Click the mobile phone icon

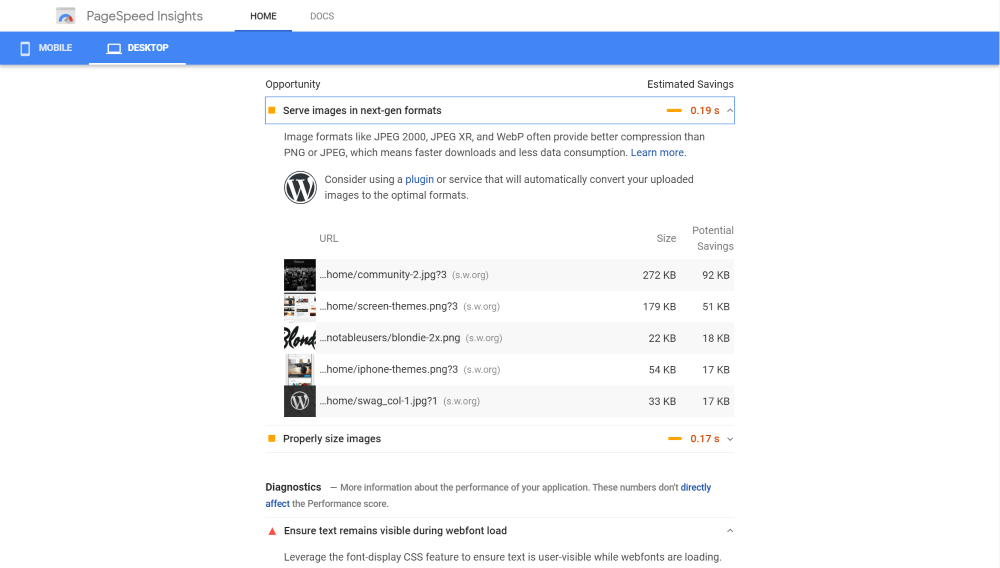25,48
